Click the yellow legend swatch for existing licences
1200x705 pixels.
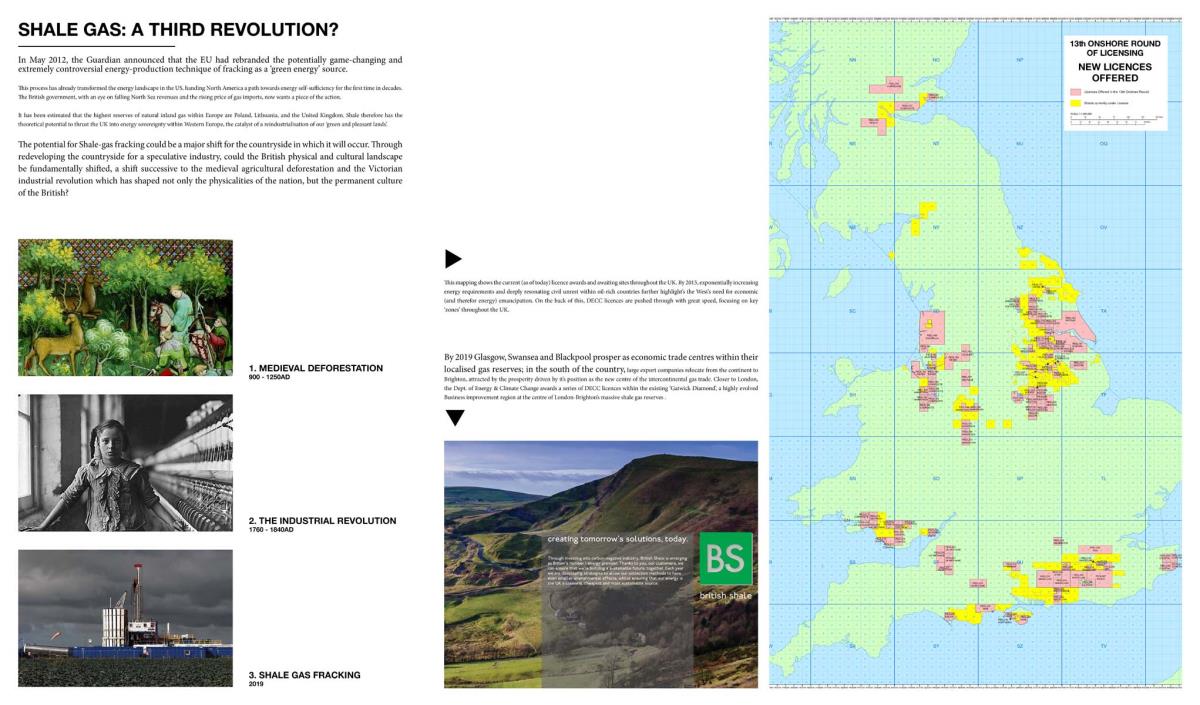[1076, 102]
